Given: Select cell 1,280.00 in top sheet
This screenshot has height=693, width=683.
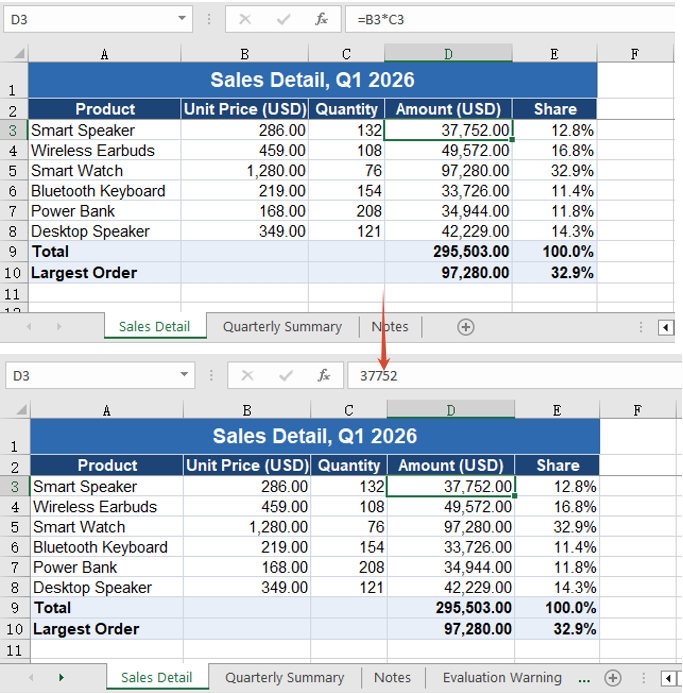Looking at the screenshot, I should click(244, 171).
